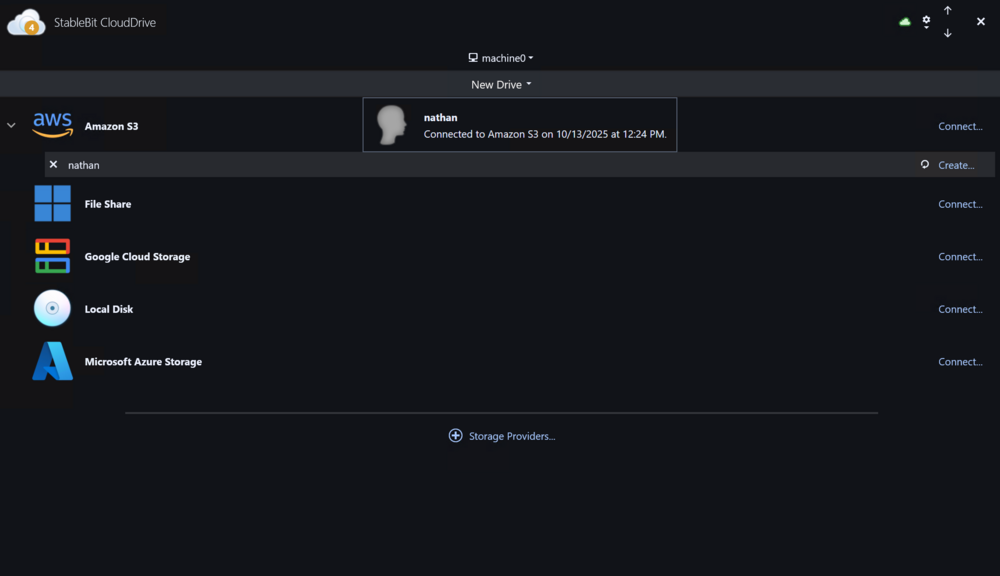
Task: Click Connect for Google Cloud Storage
Action: 960,256
